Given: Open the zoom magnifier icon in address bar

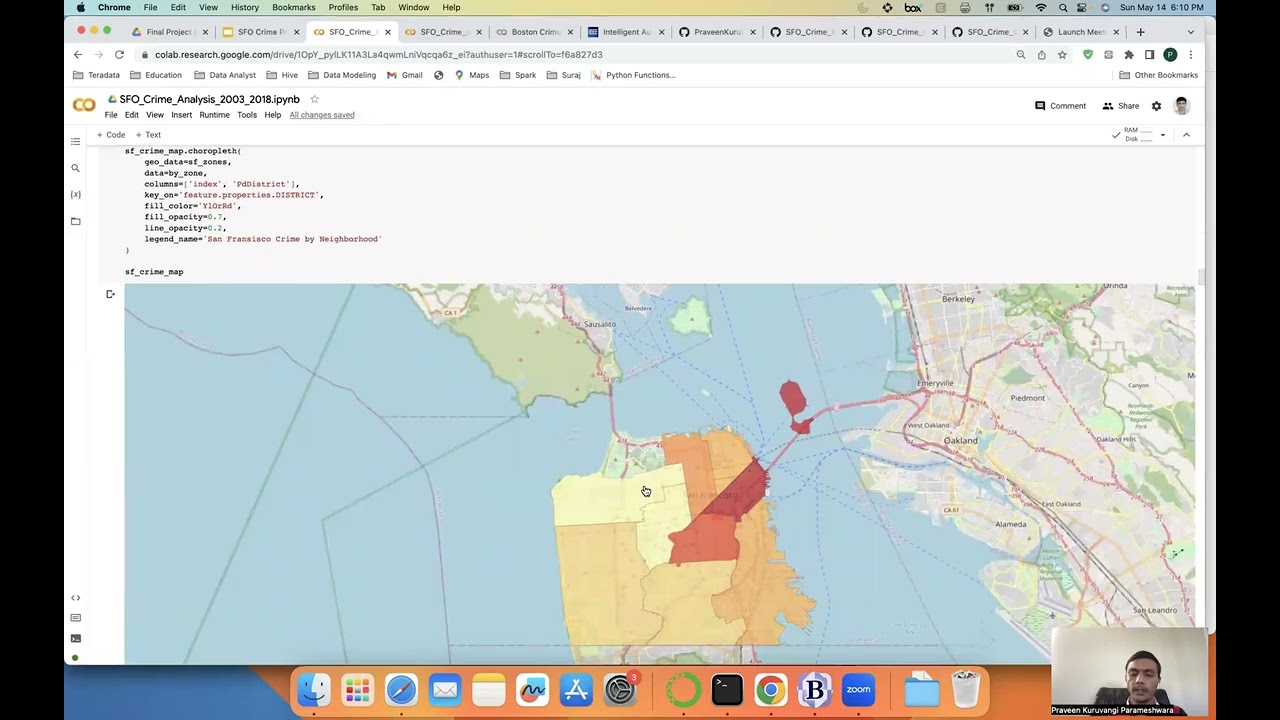Looking at the screenshot, I should (1020, 55).
